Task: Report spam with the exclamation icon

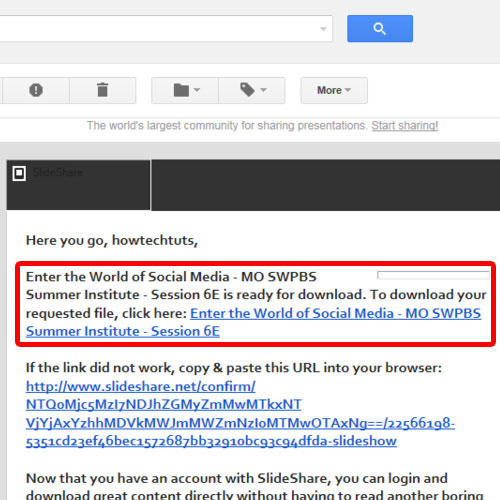Action: click(36, 90)
